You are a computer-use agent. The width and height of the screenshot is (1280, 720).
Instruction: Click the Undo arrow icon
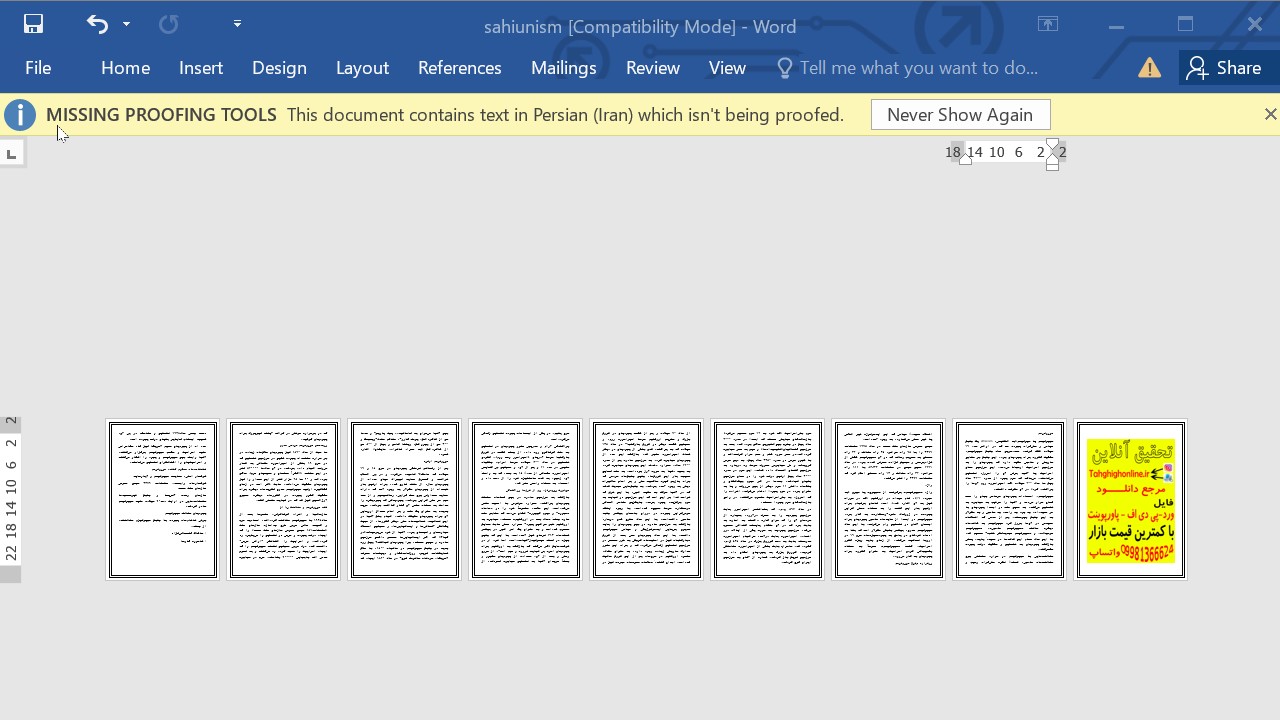click(97, 24)
